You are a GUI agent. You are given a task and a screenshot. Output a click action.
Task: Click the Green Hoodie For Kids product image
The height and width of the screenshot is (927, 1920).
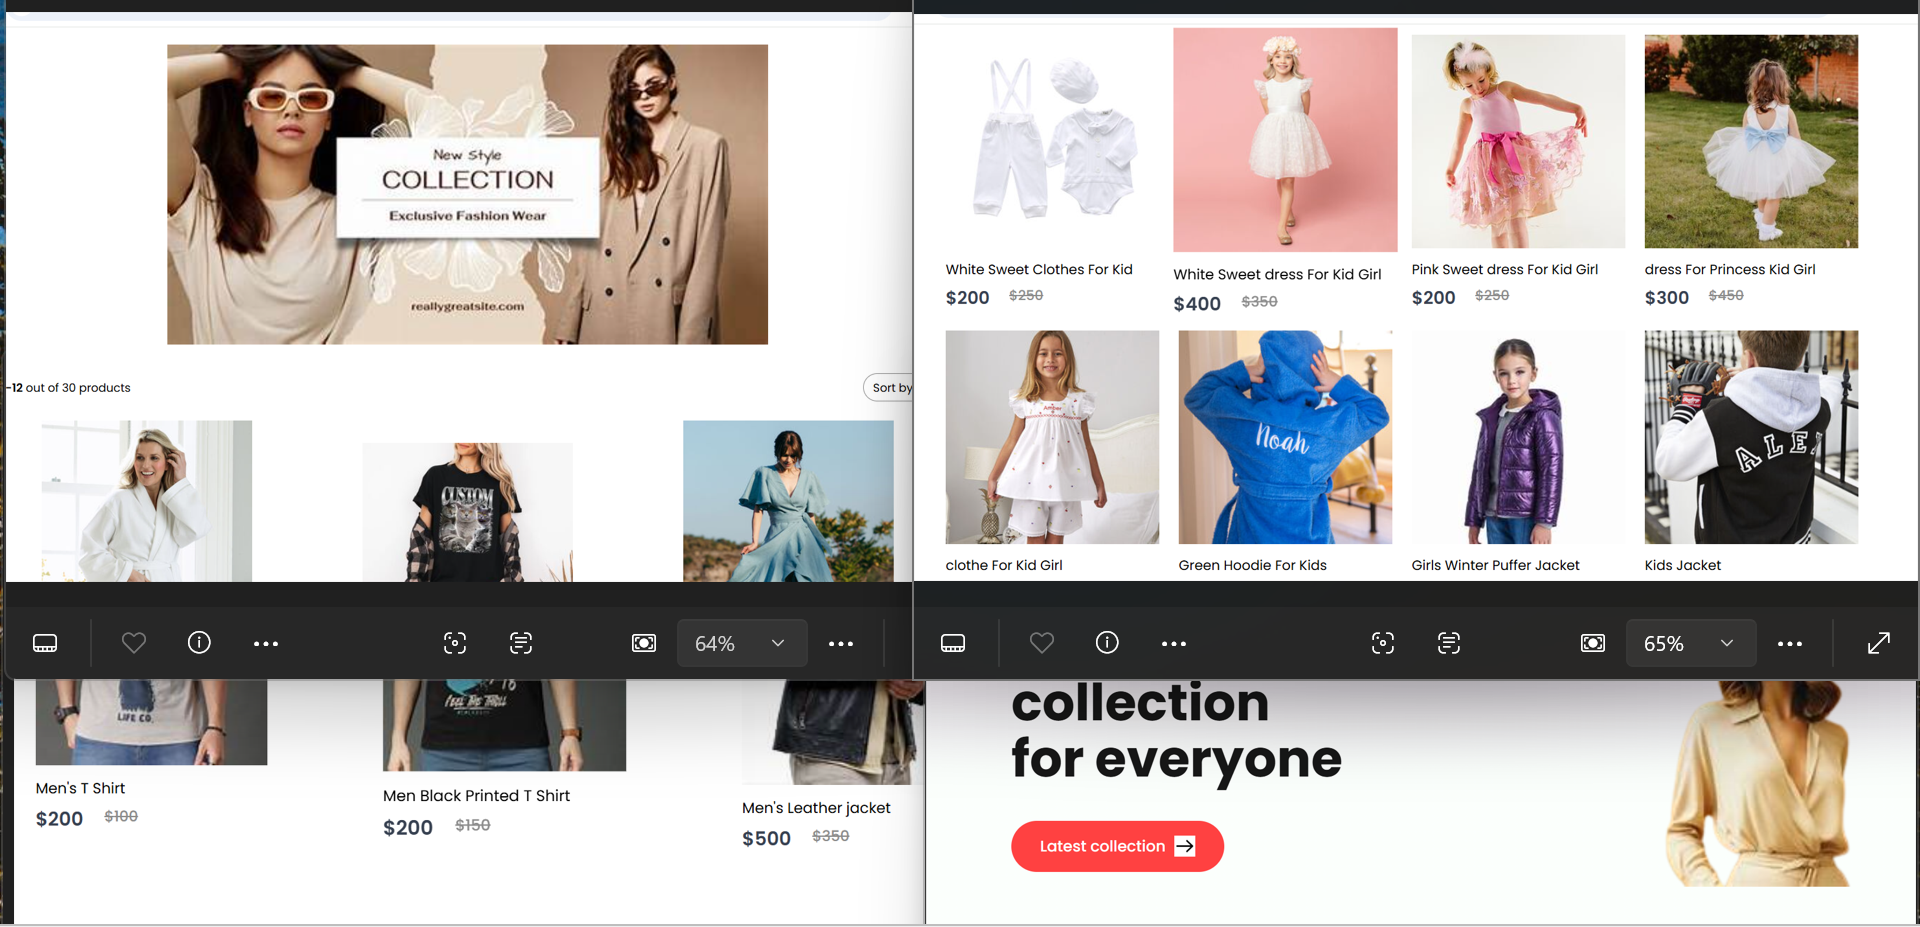[1284, 438]
